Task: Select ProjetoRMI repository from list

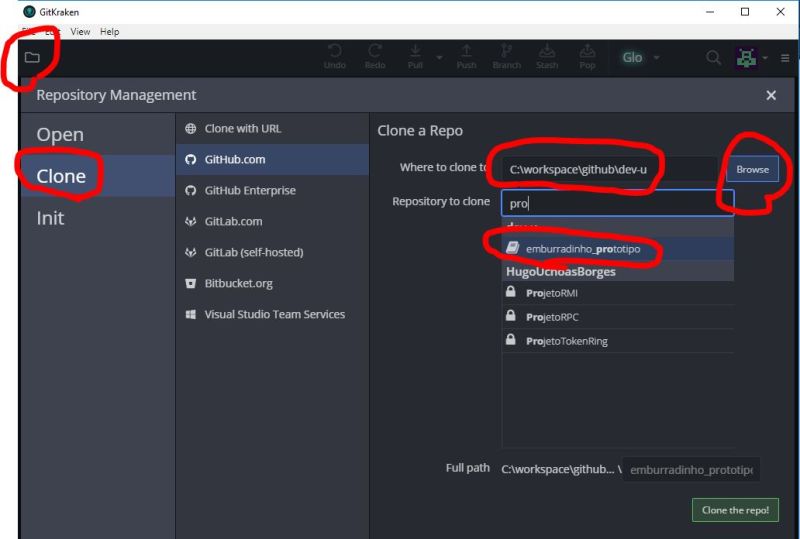Action: 617,293
